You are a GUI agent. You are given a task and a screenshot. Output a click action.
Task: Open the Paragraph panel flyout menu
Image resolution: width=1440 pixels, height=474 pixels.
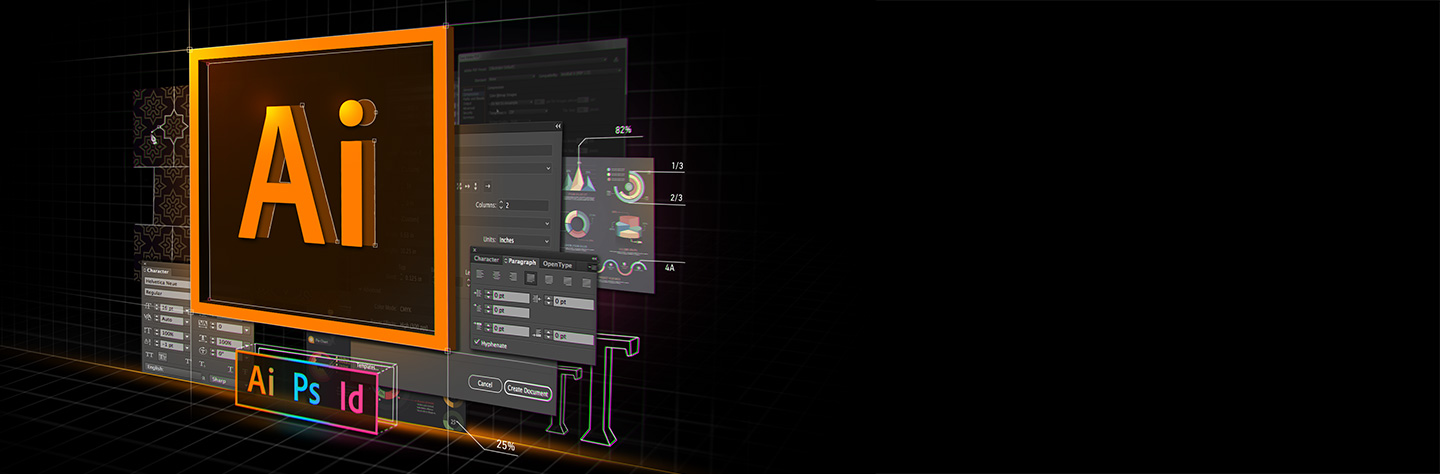(593, 267)
